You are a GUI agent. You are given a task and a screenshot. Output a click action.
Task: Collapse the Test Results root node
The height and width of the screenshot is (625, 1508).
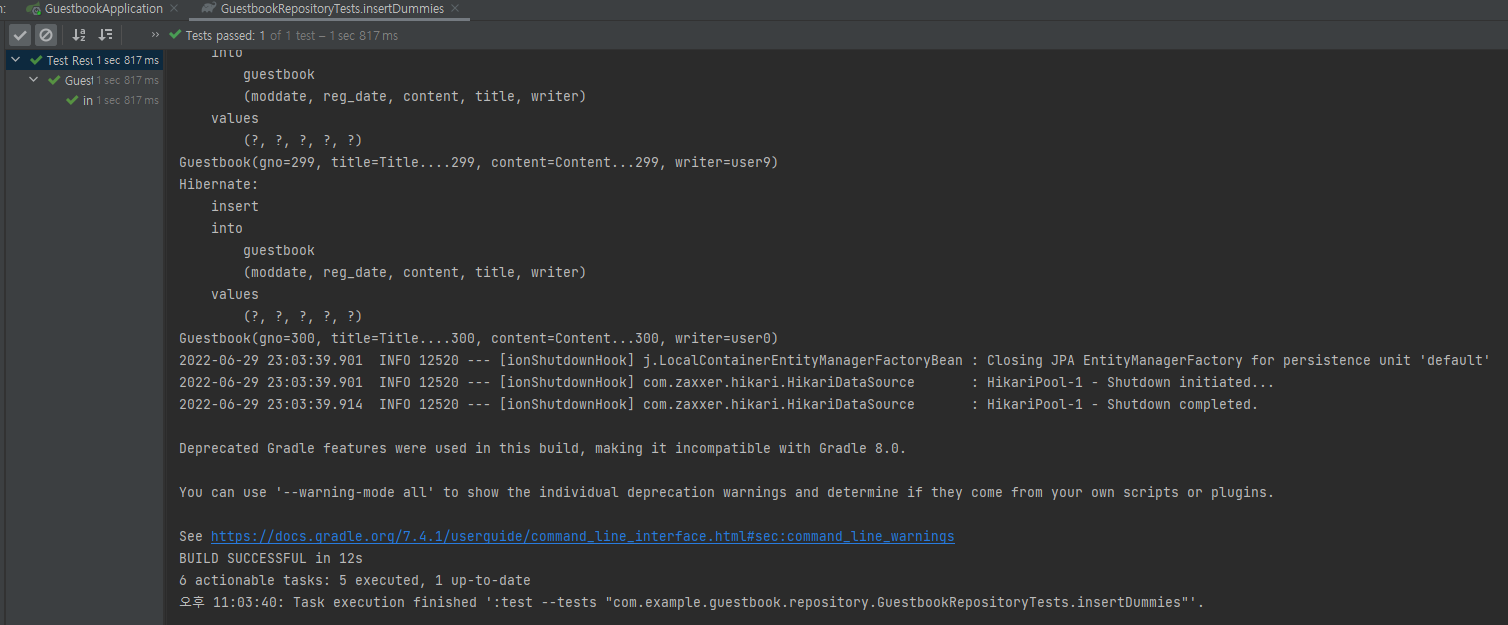point(16,60)
